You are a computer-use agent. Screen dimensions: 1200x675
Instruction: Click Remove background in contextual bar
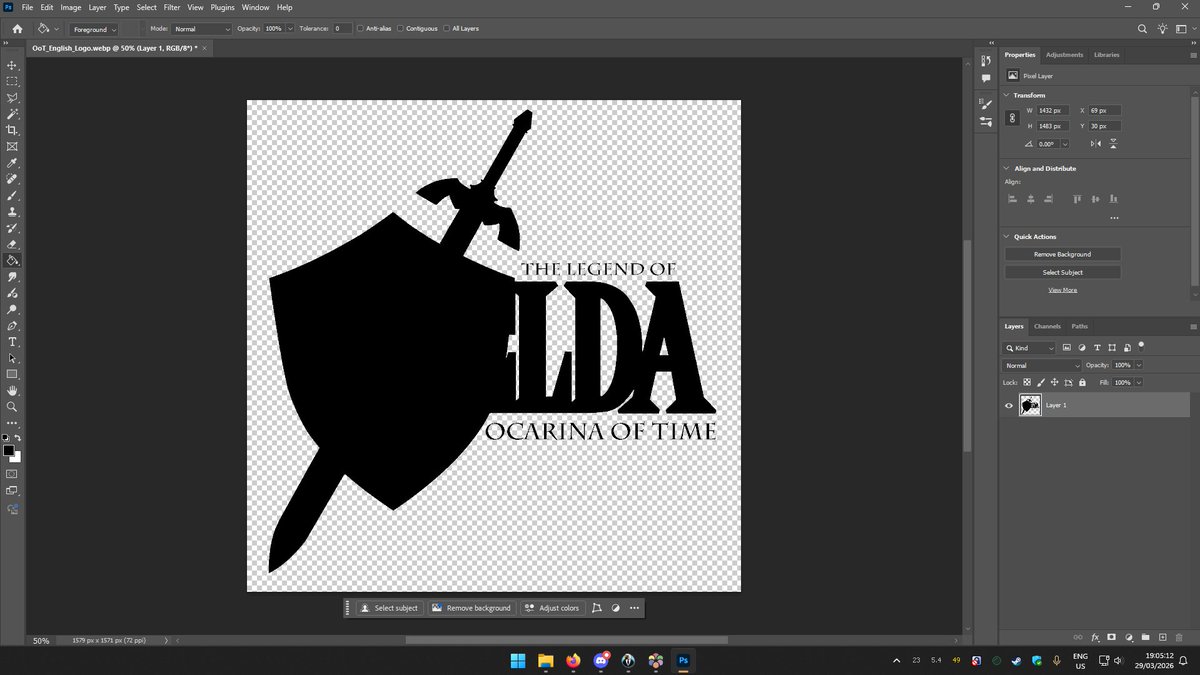(x=471, y=608)
